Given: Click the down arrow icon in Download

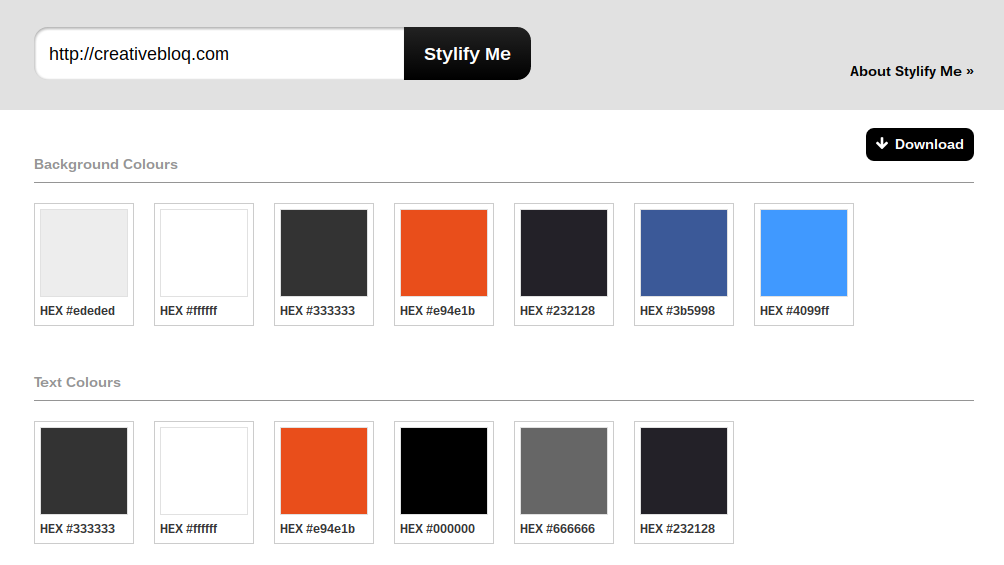Looking at the screenshot, I should coord(882,144).
